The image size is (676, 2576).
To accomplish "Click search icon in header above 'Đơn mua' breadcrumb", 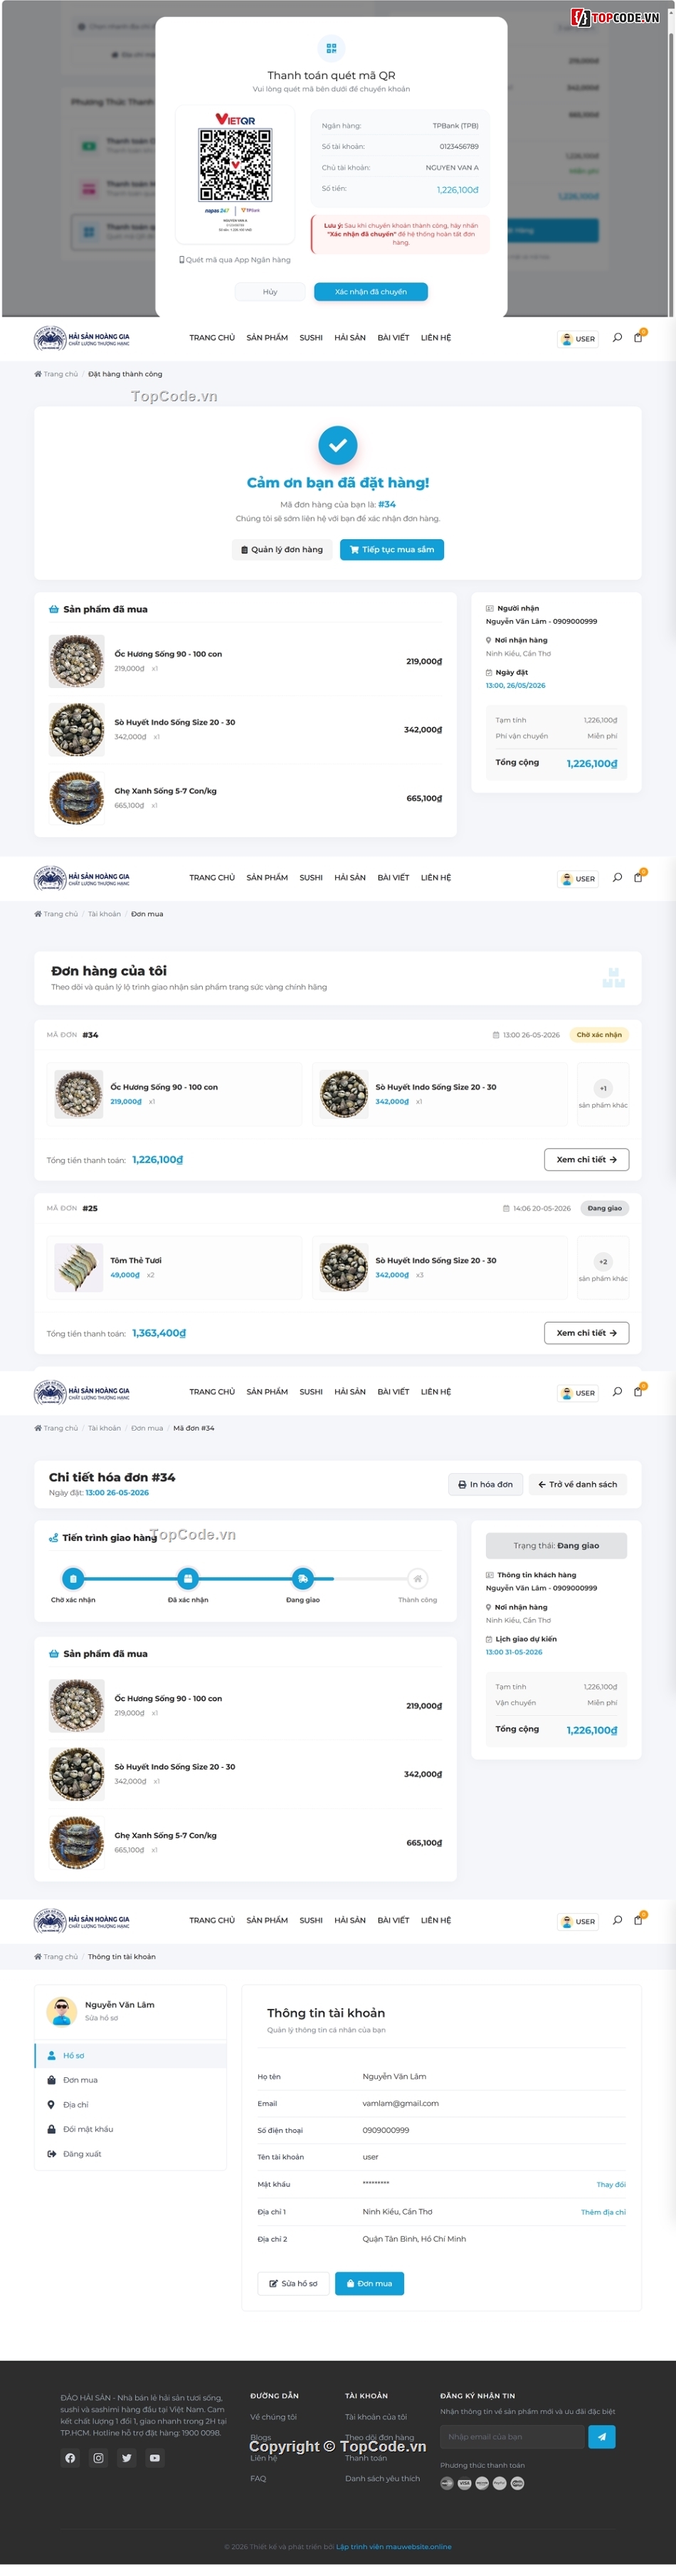I will (617, 878).
